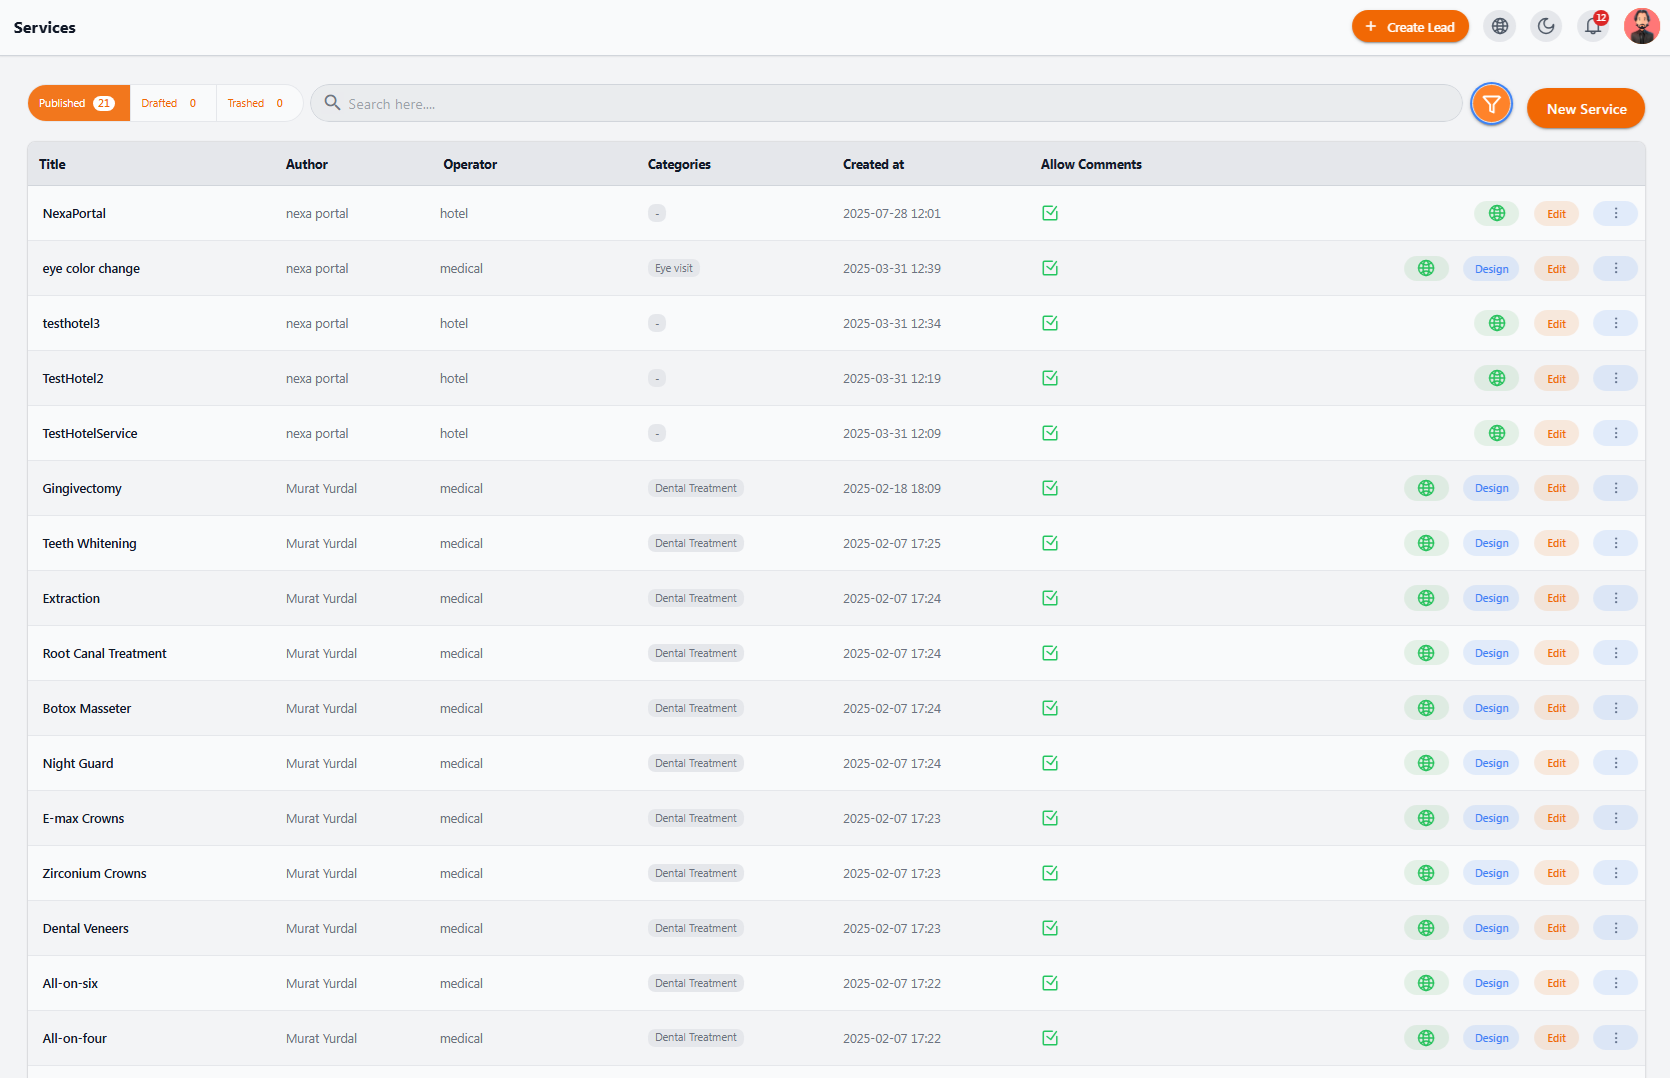The height and width of the screenshot is (1078, 1670).
Task: Toggle Allow Comments checkbox for eye color change
Action: point(1050,268)
